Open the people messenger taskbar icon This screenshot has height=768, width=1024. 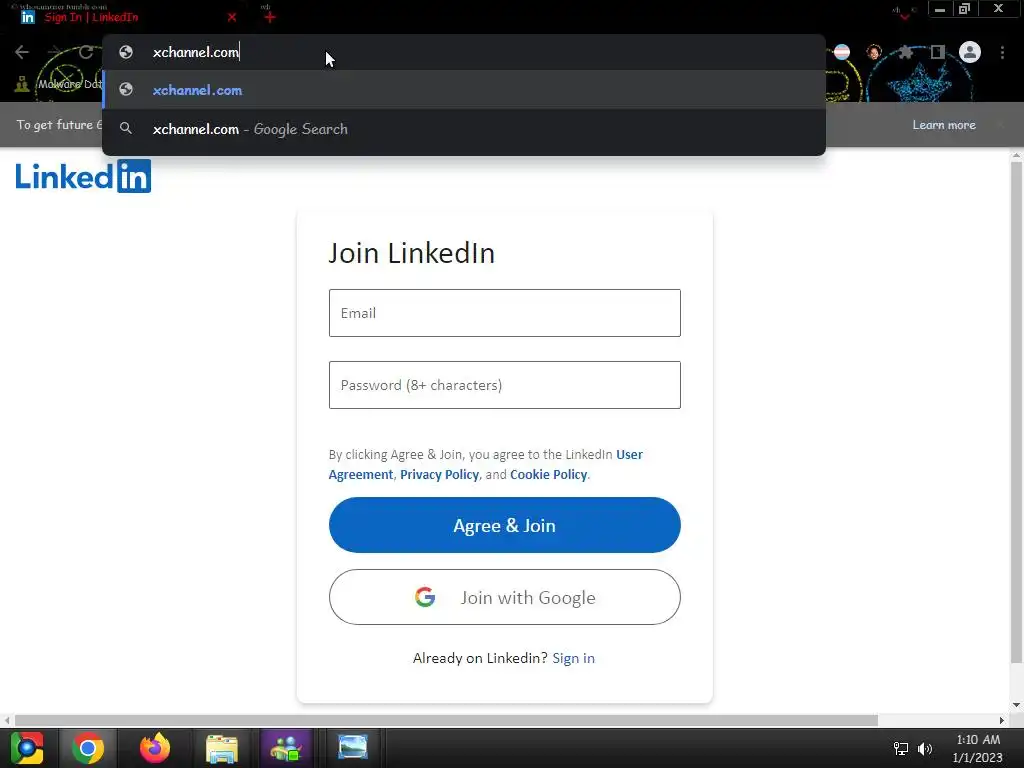[285, 748]
